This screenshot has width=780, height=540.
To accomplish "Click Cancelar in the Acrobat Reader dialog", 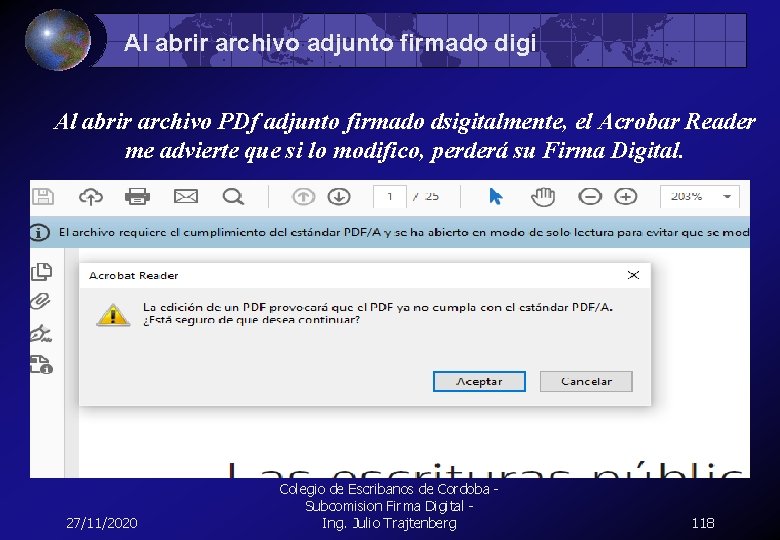I will [x=586, y=381].
